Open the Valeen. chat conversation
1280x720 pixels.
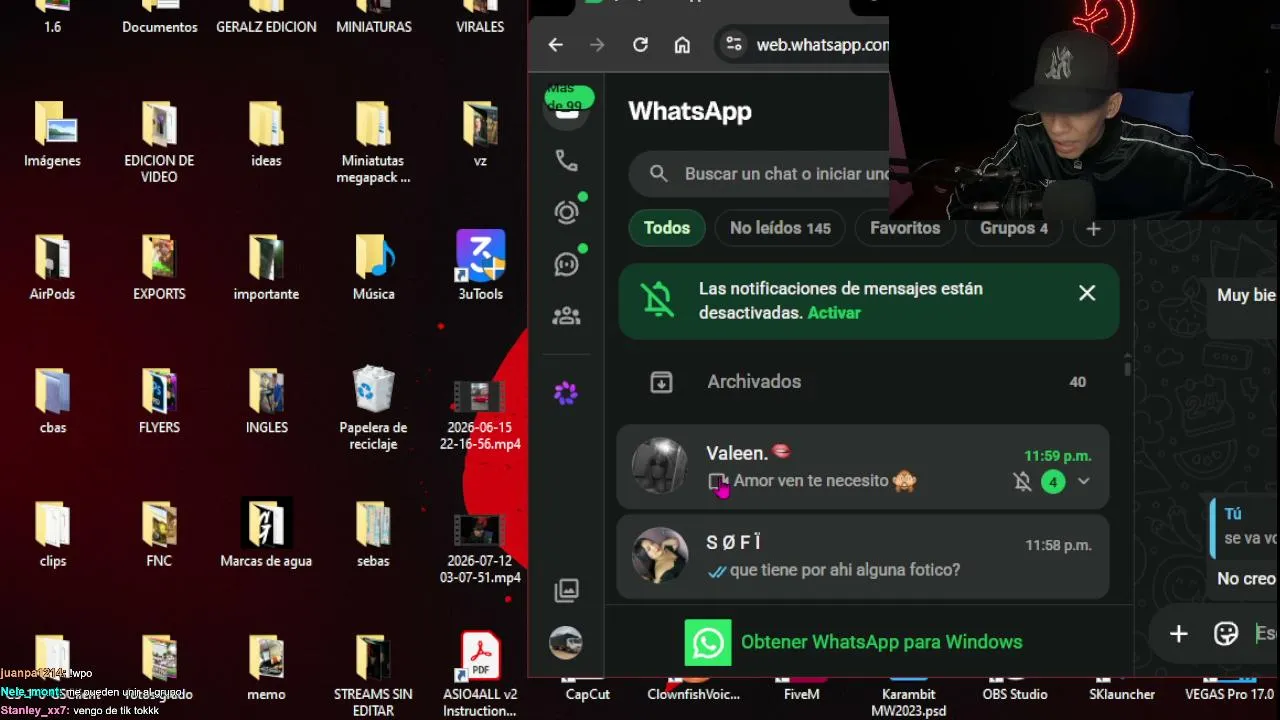pyautogui.click(x=862, y=467)
